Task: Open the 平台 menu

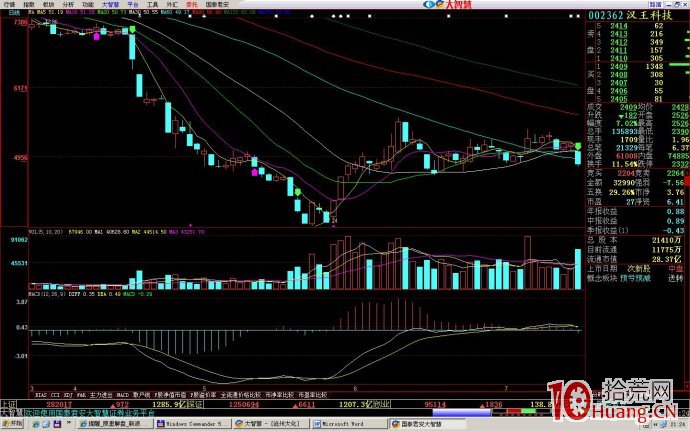Action: click(x=132, y=4)
